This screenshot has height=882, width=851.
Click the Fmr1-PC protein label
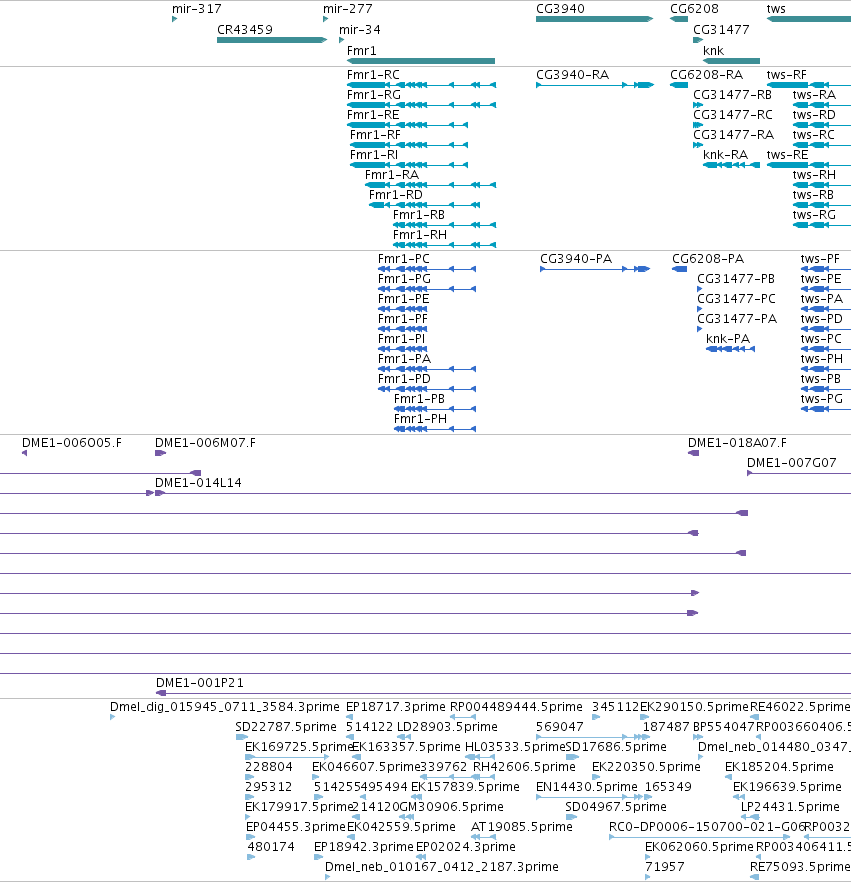(x=403, y=259)
